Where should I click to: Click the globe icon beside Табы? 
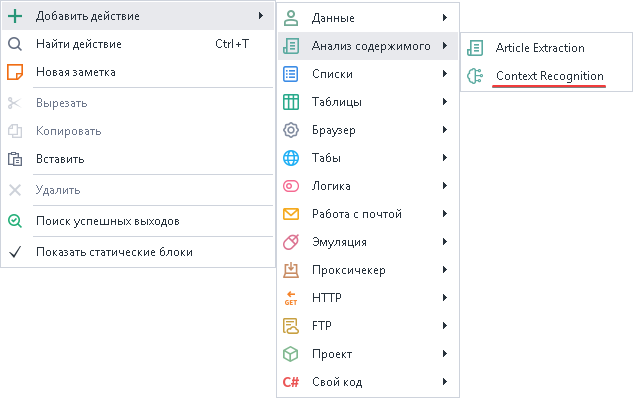pos(291,158)
